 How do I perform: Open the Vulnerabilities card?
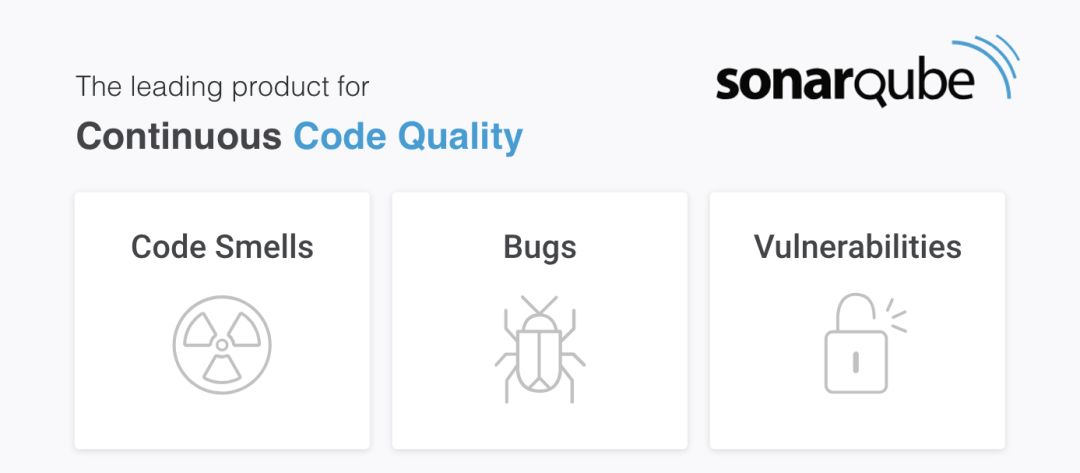(x=858, y=321)
